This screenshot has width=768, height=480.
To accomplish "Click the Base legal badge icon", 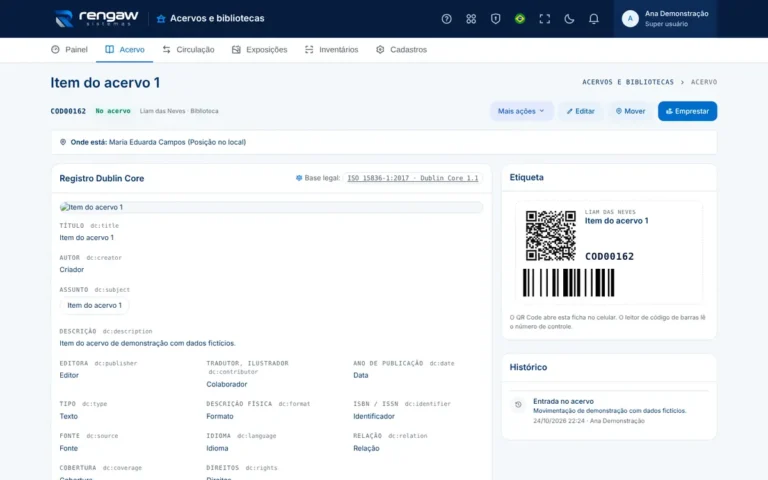I will tap(299, 178).
